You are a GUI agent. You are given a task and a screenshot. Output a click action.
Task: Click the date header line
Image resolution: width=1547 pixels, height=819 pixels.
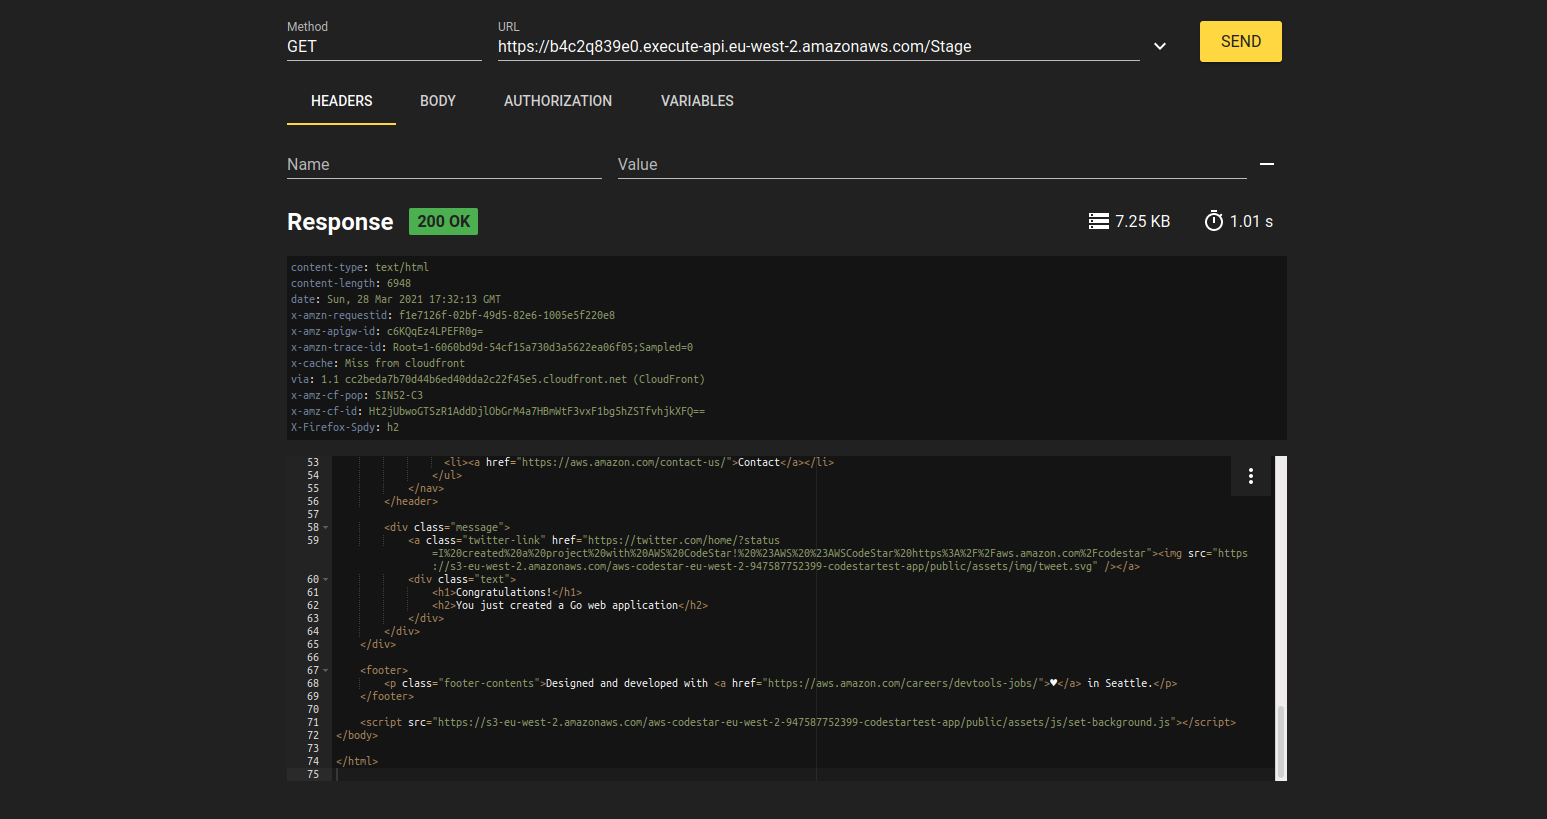click(x=396, y=299)
